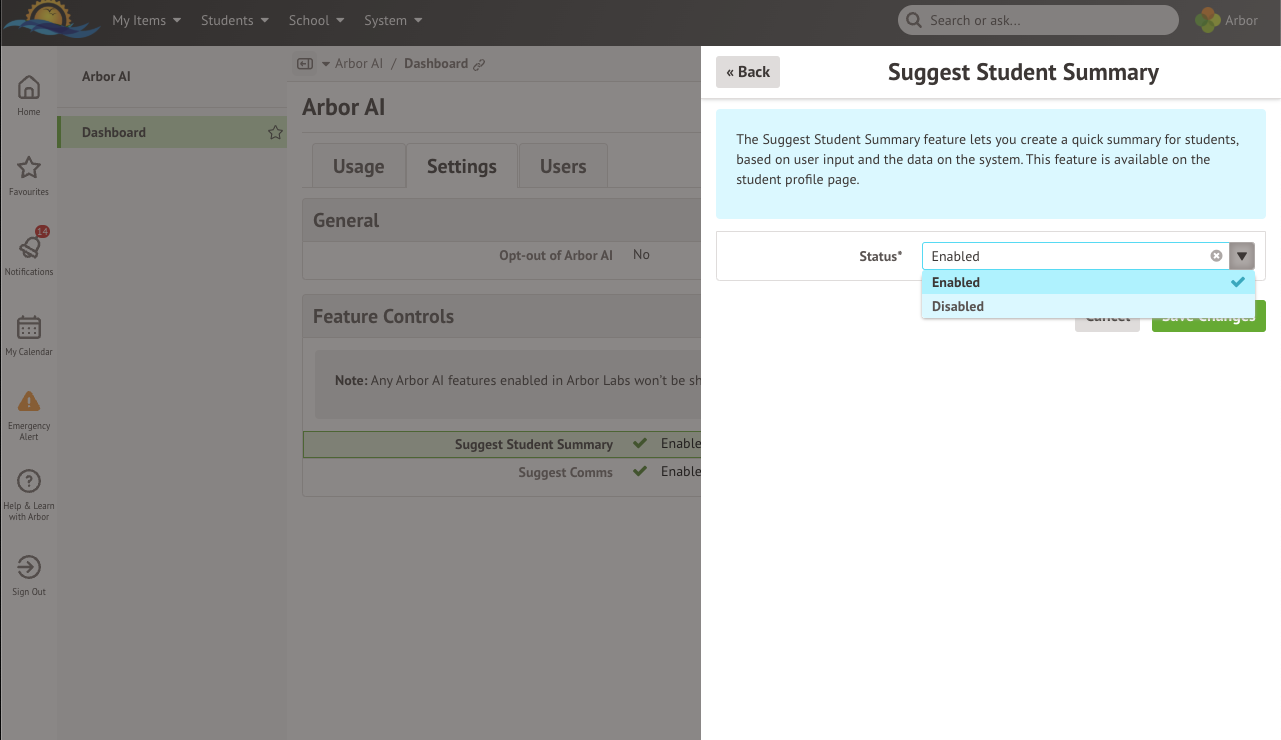
Task: Open the Status dropdown arrow
Action: pyautogui.click(x=1241, y=256)
